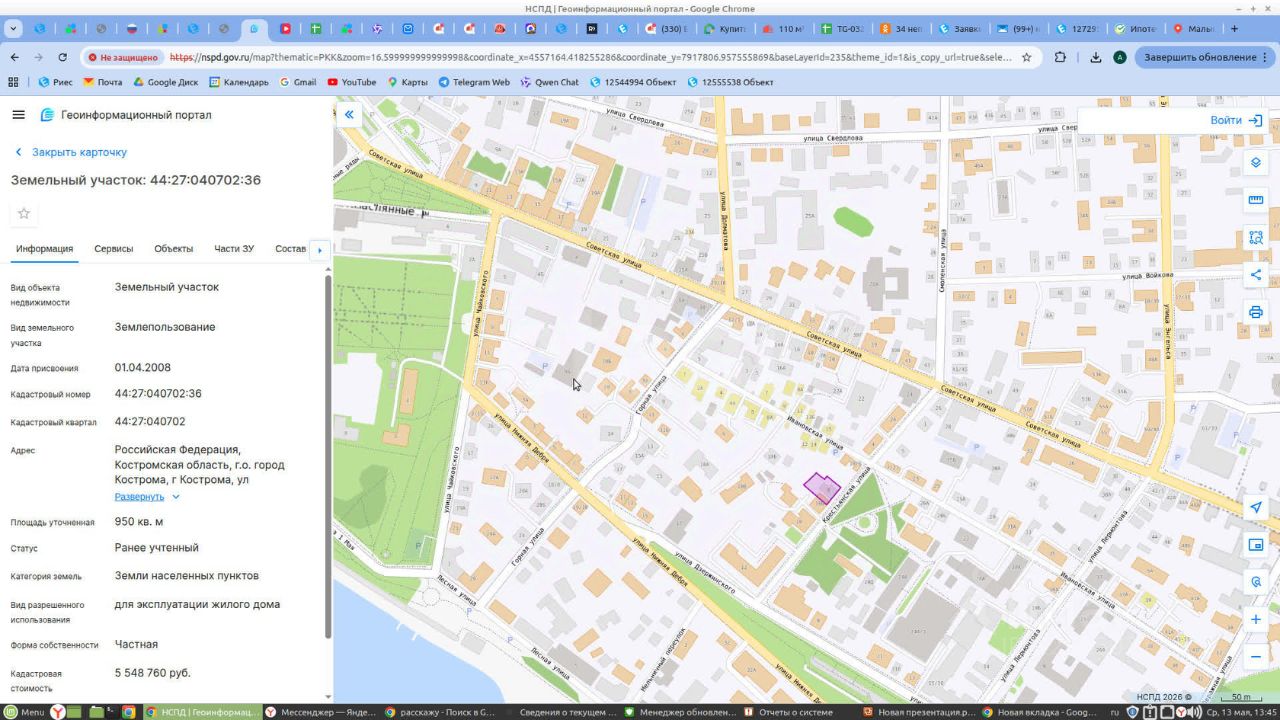Add the parcel to favorites with the star icon
This screenshot has height=720, width=1280.
pyautogui.click(x=24, y=213)
